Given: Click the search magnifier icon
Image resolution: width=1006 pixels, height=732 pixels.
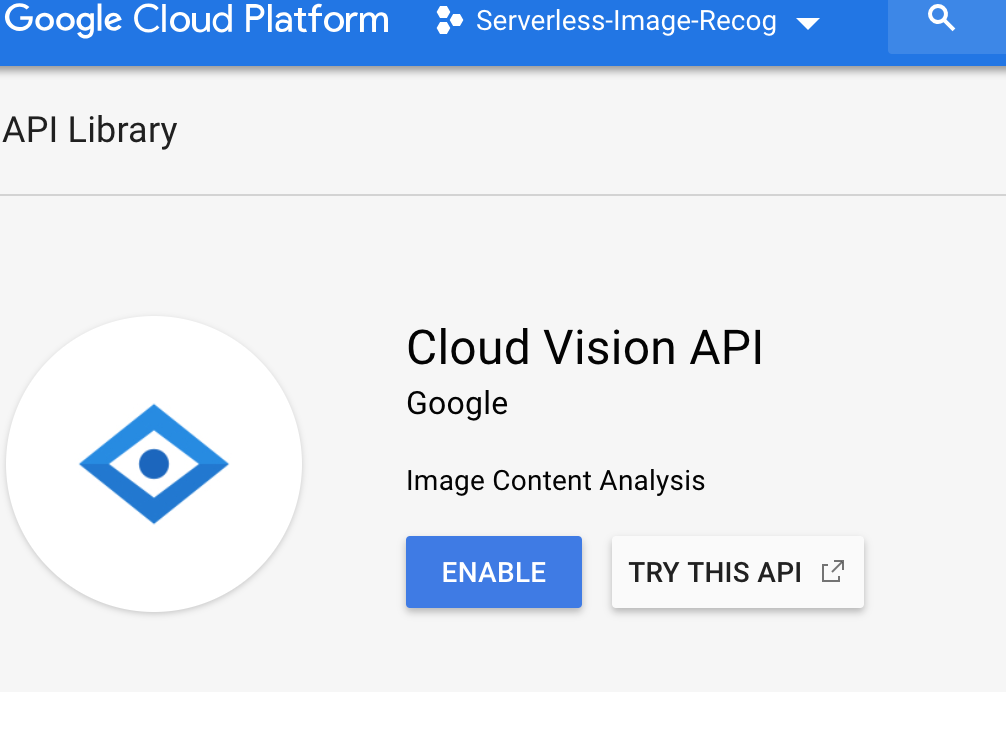Looking at the screenshot, I should point(941,18).
